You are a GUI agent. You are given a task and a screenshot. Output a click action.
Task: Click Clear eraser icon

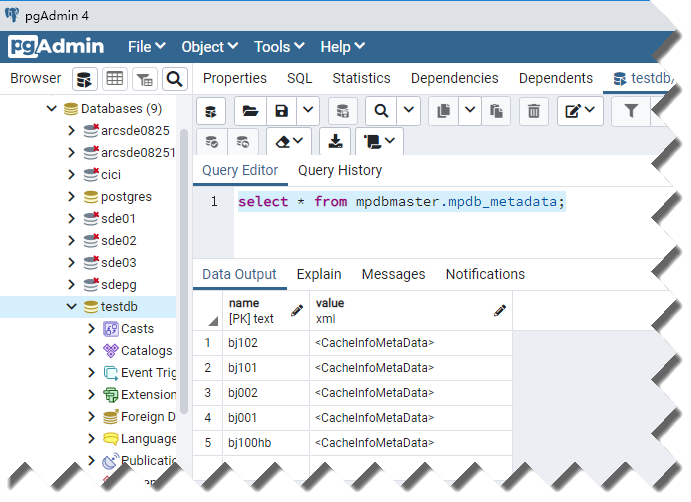click(282, 142)
